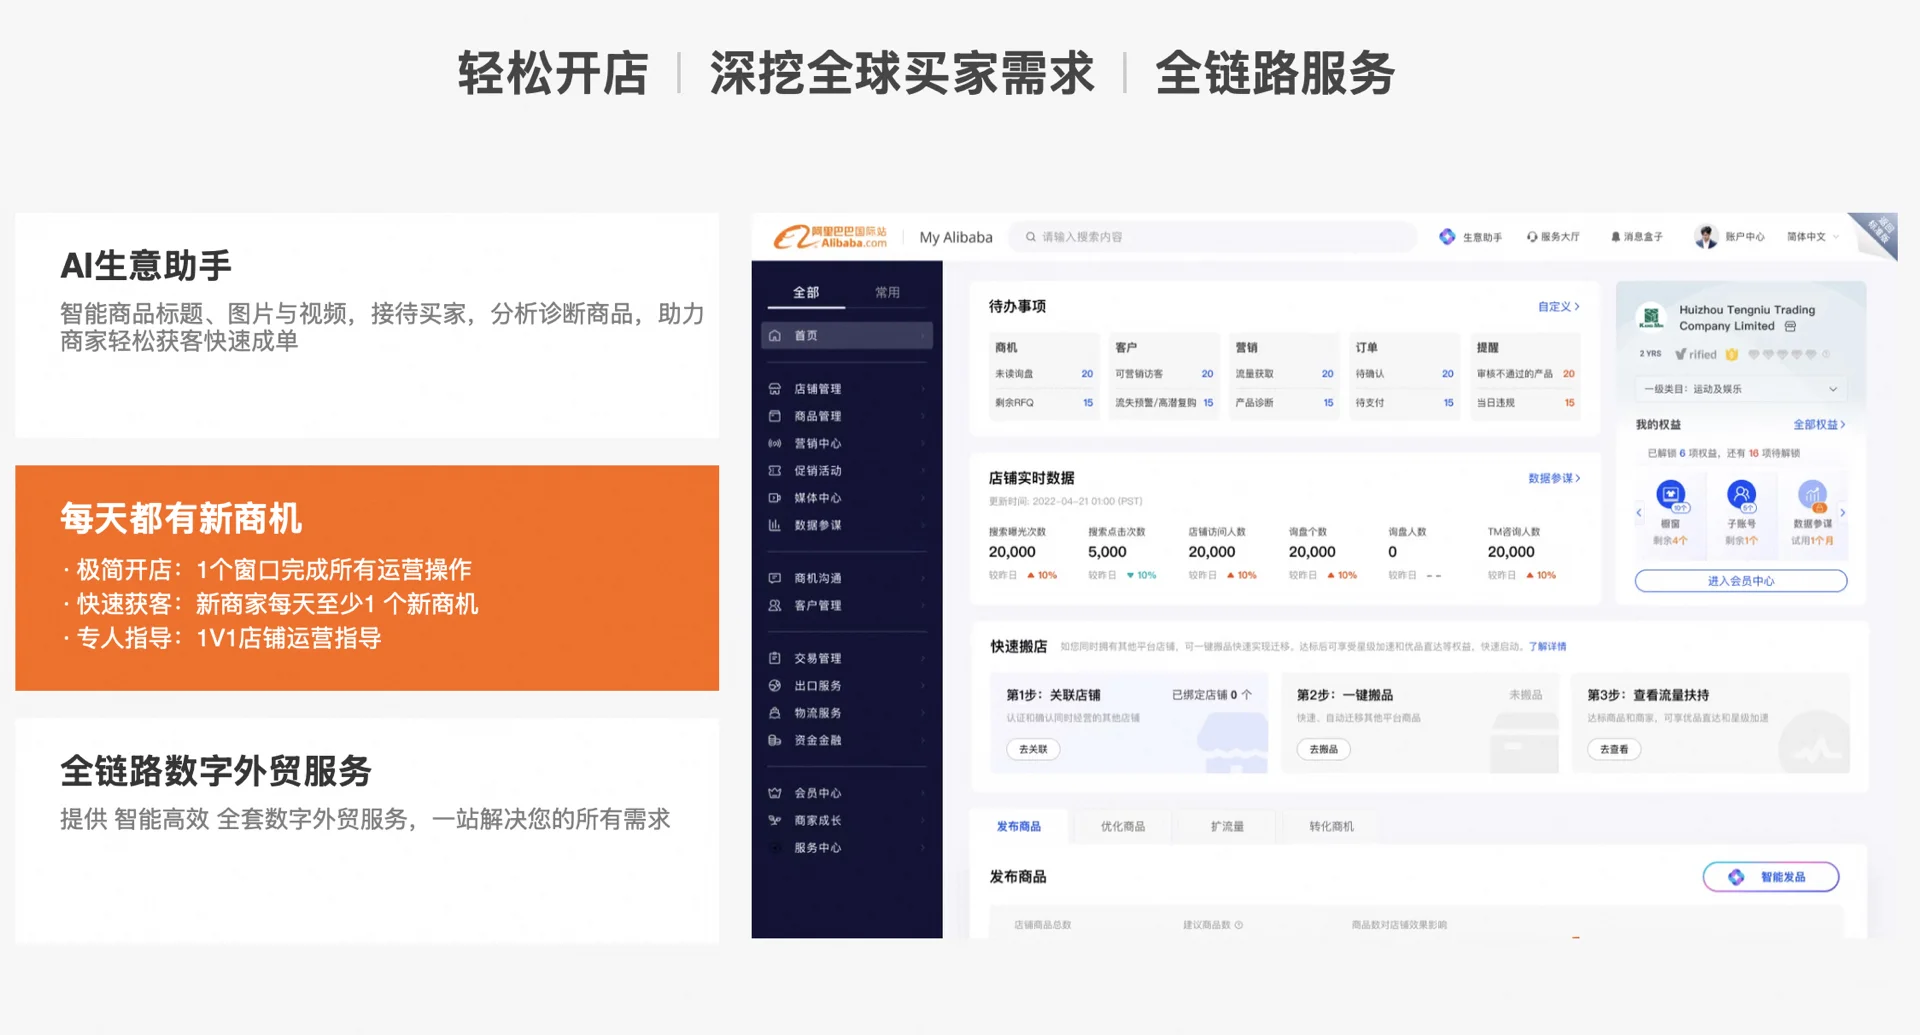Click the 促销活动 coupon icon

(775, 470)
